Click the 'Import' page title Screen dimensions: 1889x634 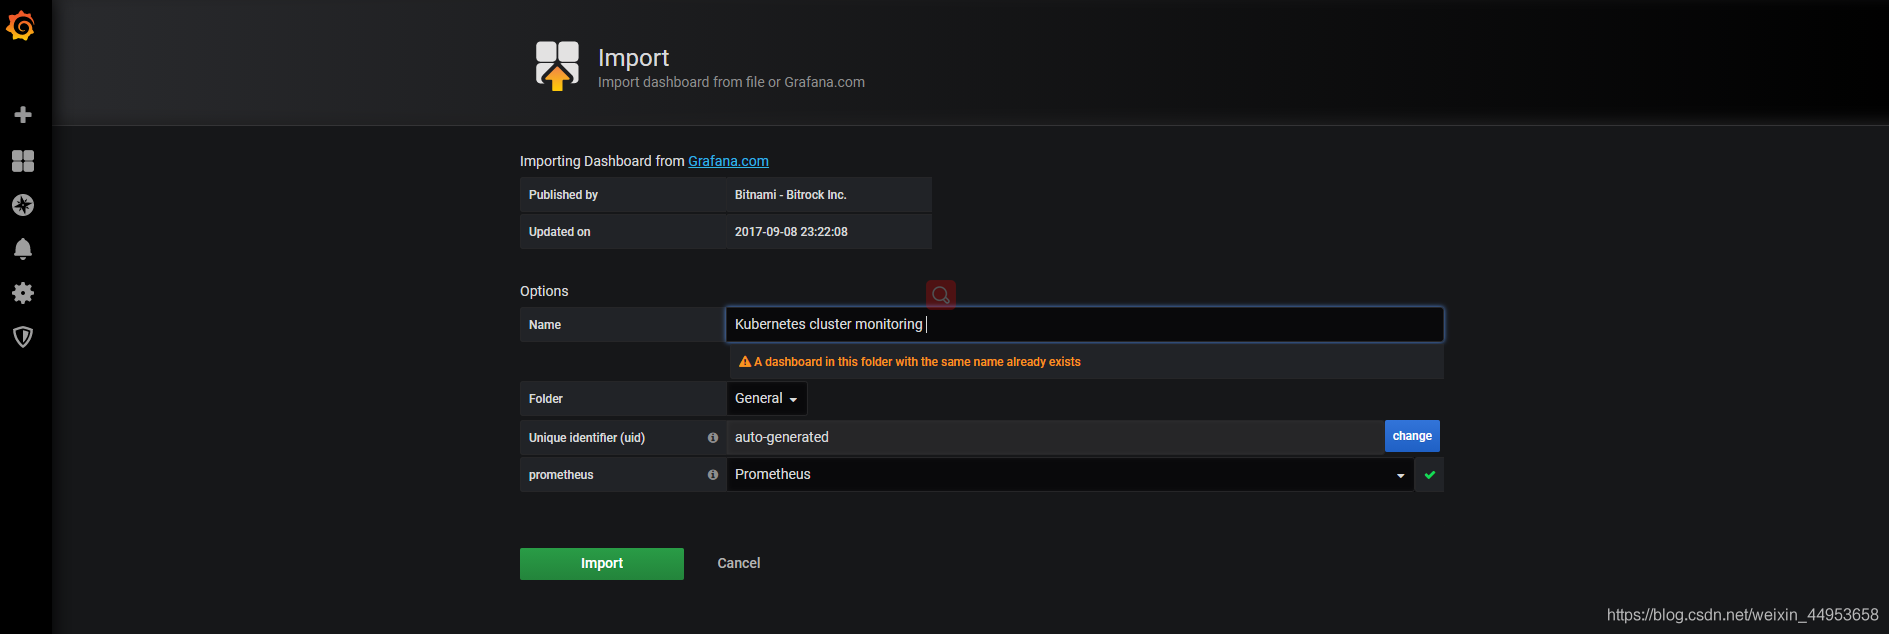tap(633, 58)
